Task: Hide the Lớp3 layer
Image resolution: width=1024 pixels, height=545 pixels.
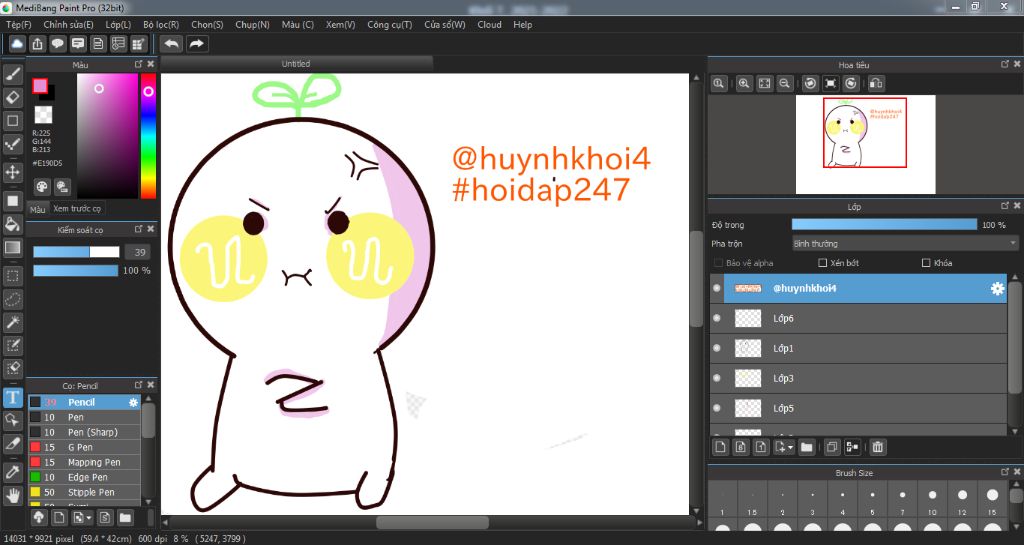Action: click(x=717, y=378)
